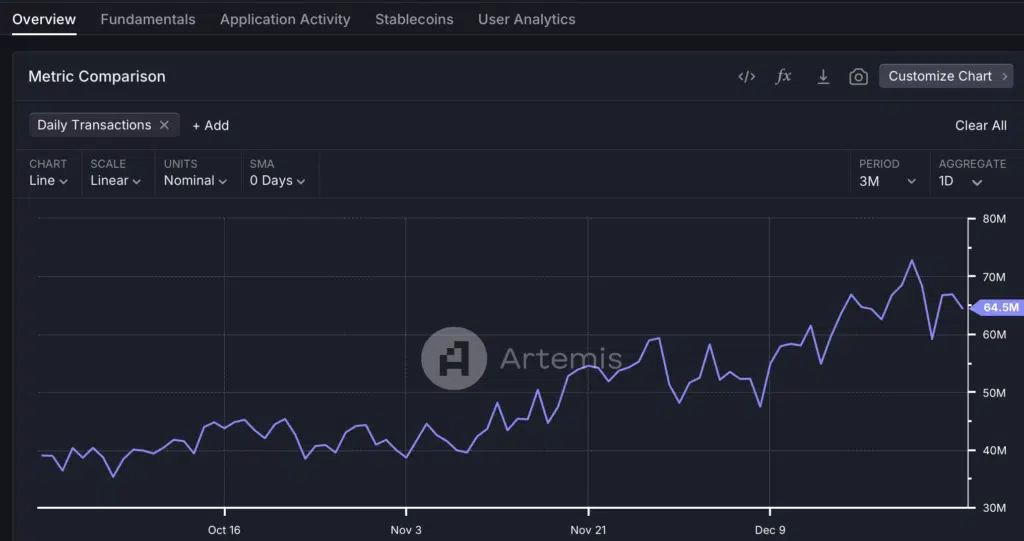Open the Customize Chart panel
This screenshot has width=1024, height=541.
point(945,76)
